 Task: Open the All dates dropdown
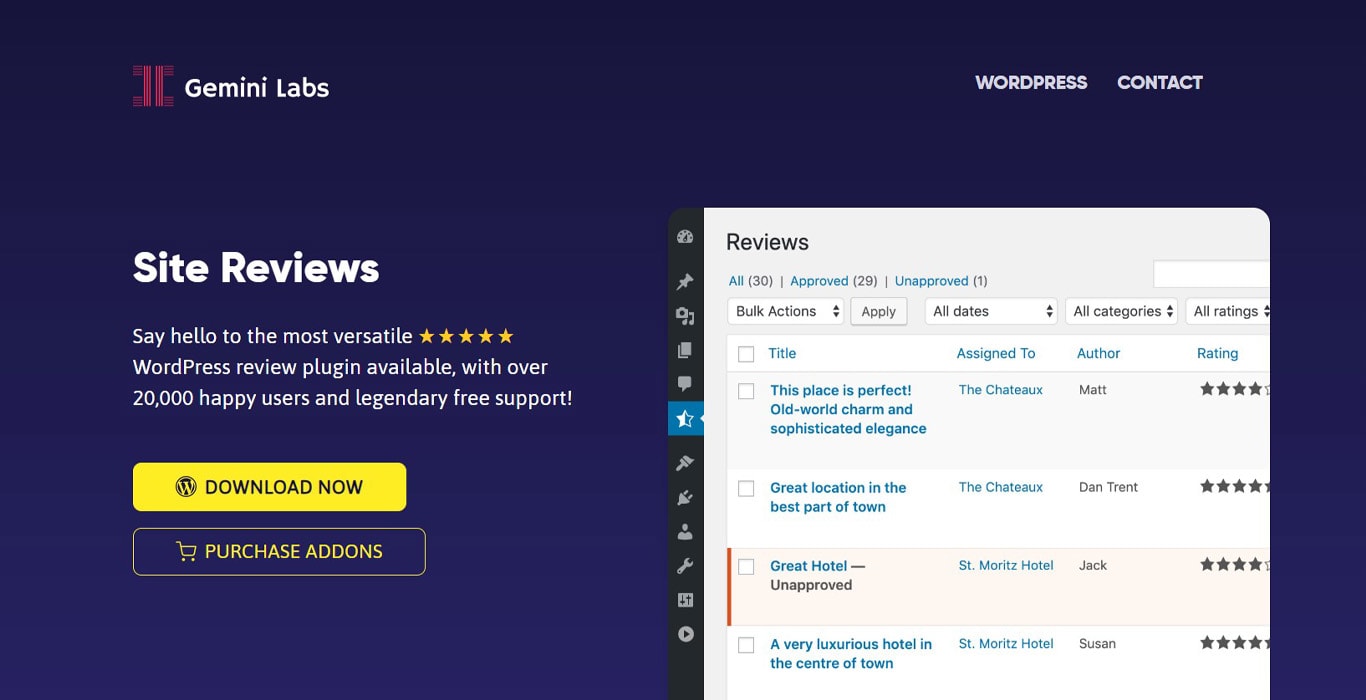point(990,311)
